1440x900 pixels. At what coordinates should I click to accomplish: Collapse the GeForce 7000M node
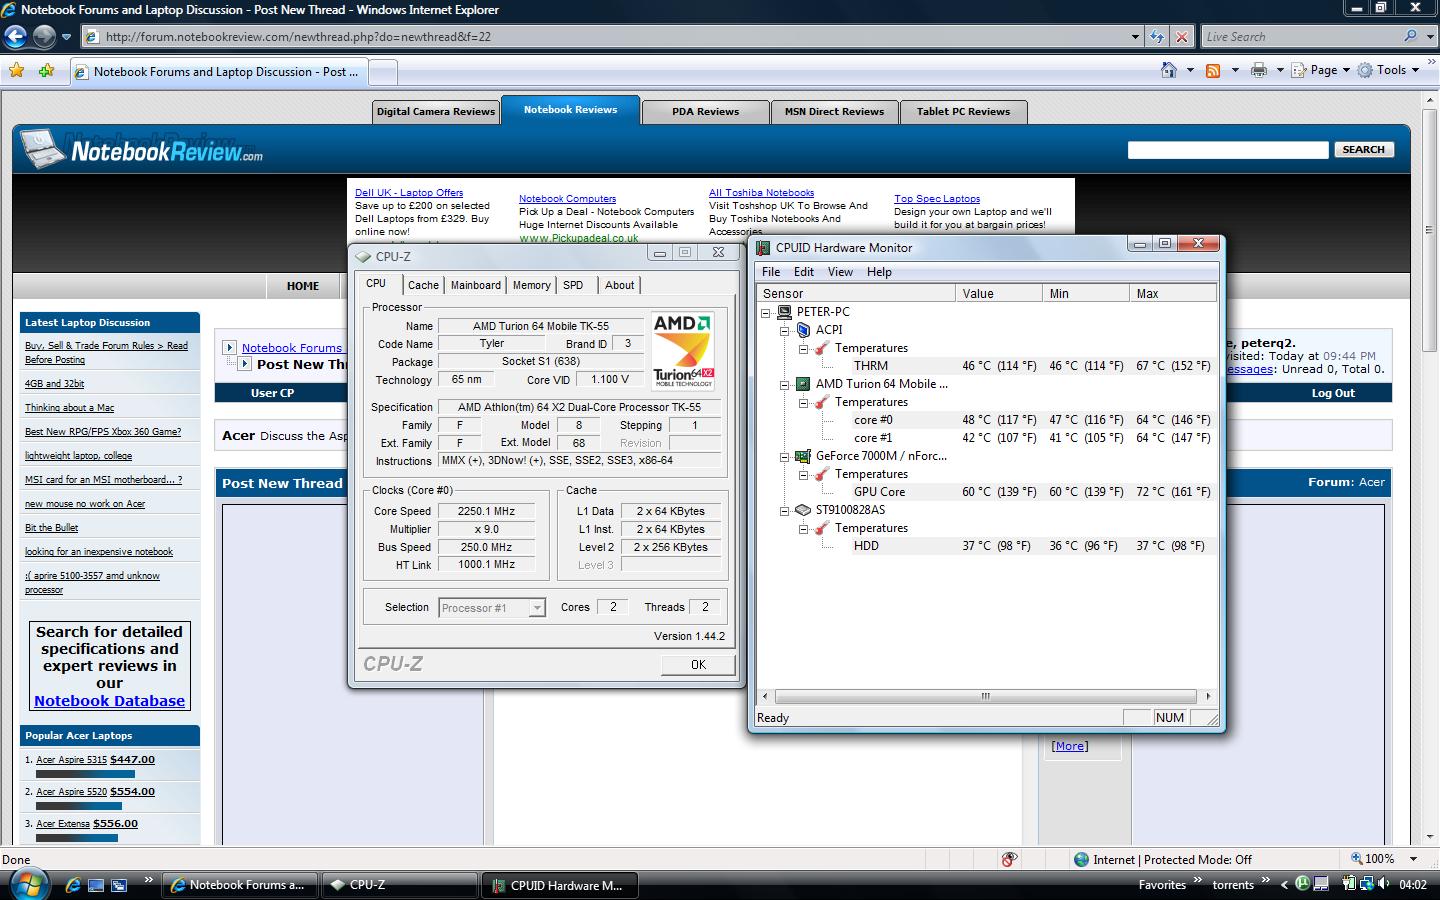tap(785, 456)
